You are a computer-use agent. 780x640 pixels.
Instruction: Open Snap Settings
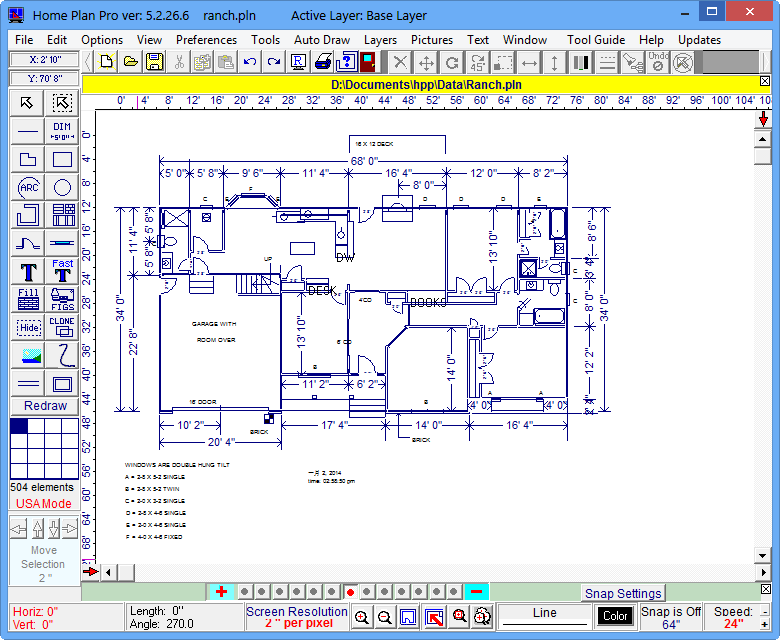click(x=623, y=593)
